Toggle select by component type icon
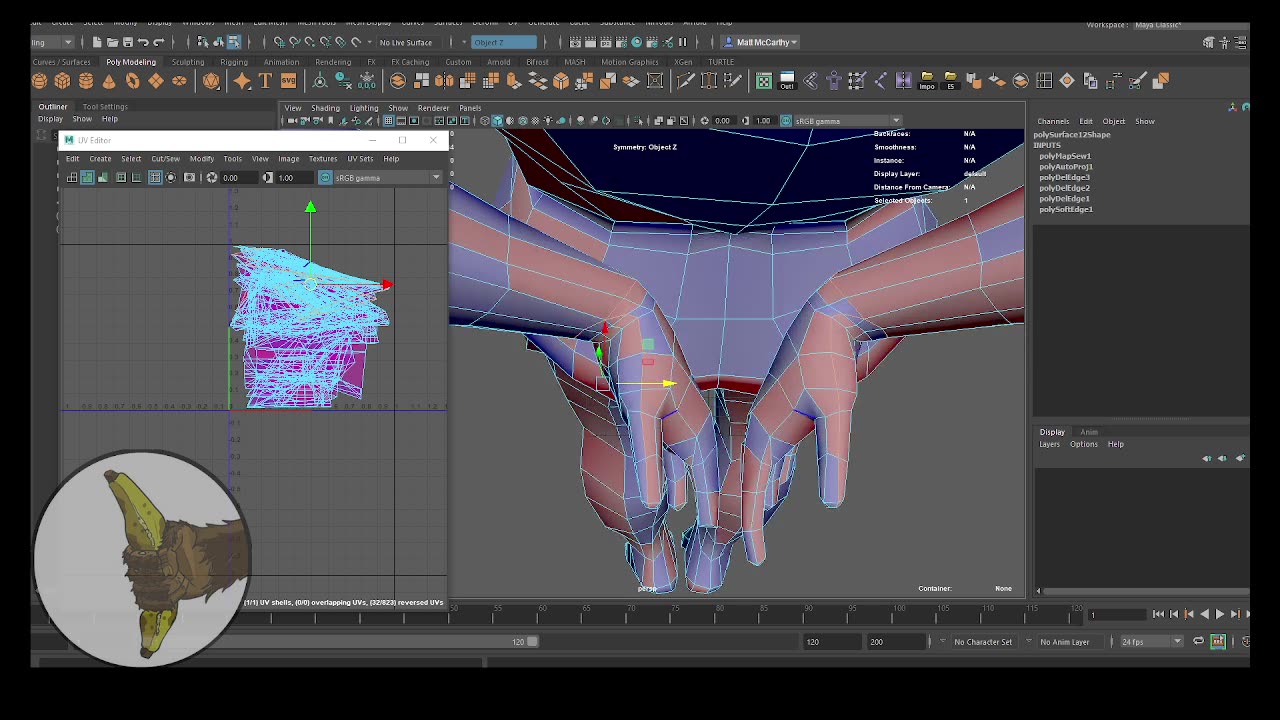Image resolution: width=1280 pixels, height=720 pixels. coord(233,42)
